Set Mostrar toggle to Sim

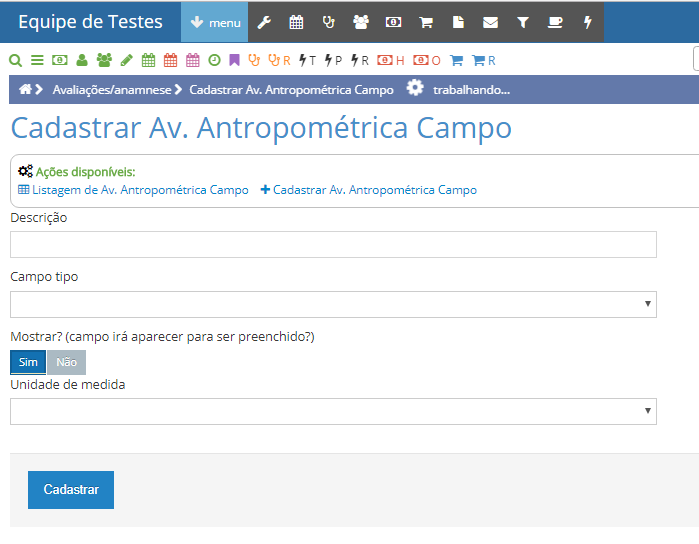28,362
